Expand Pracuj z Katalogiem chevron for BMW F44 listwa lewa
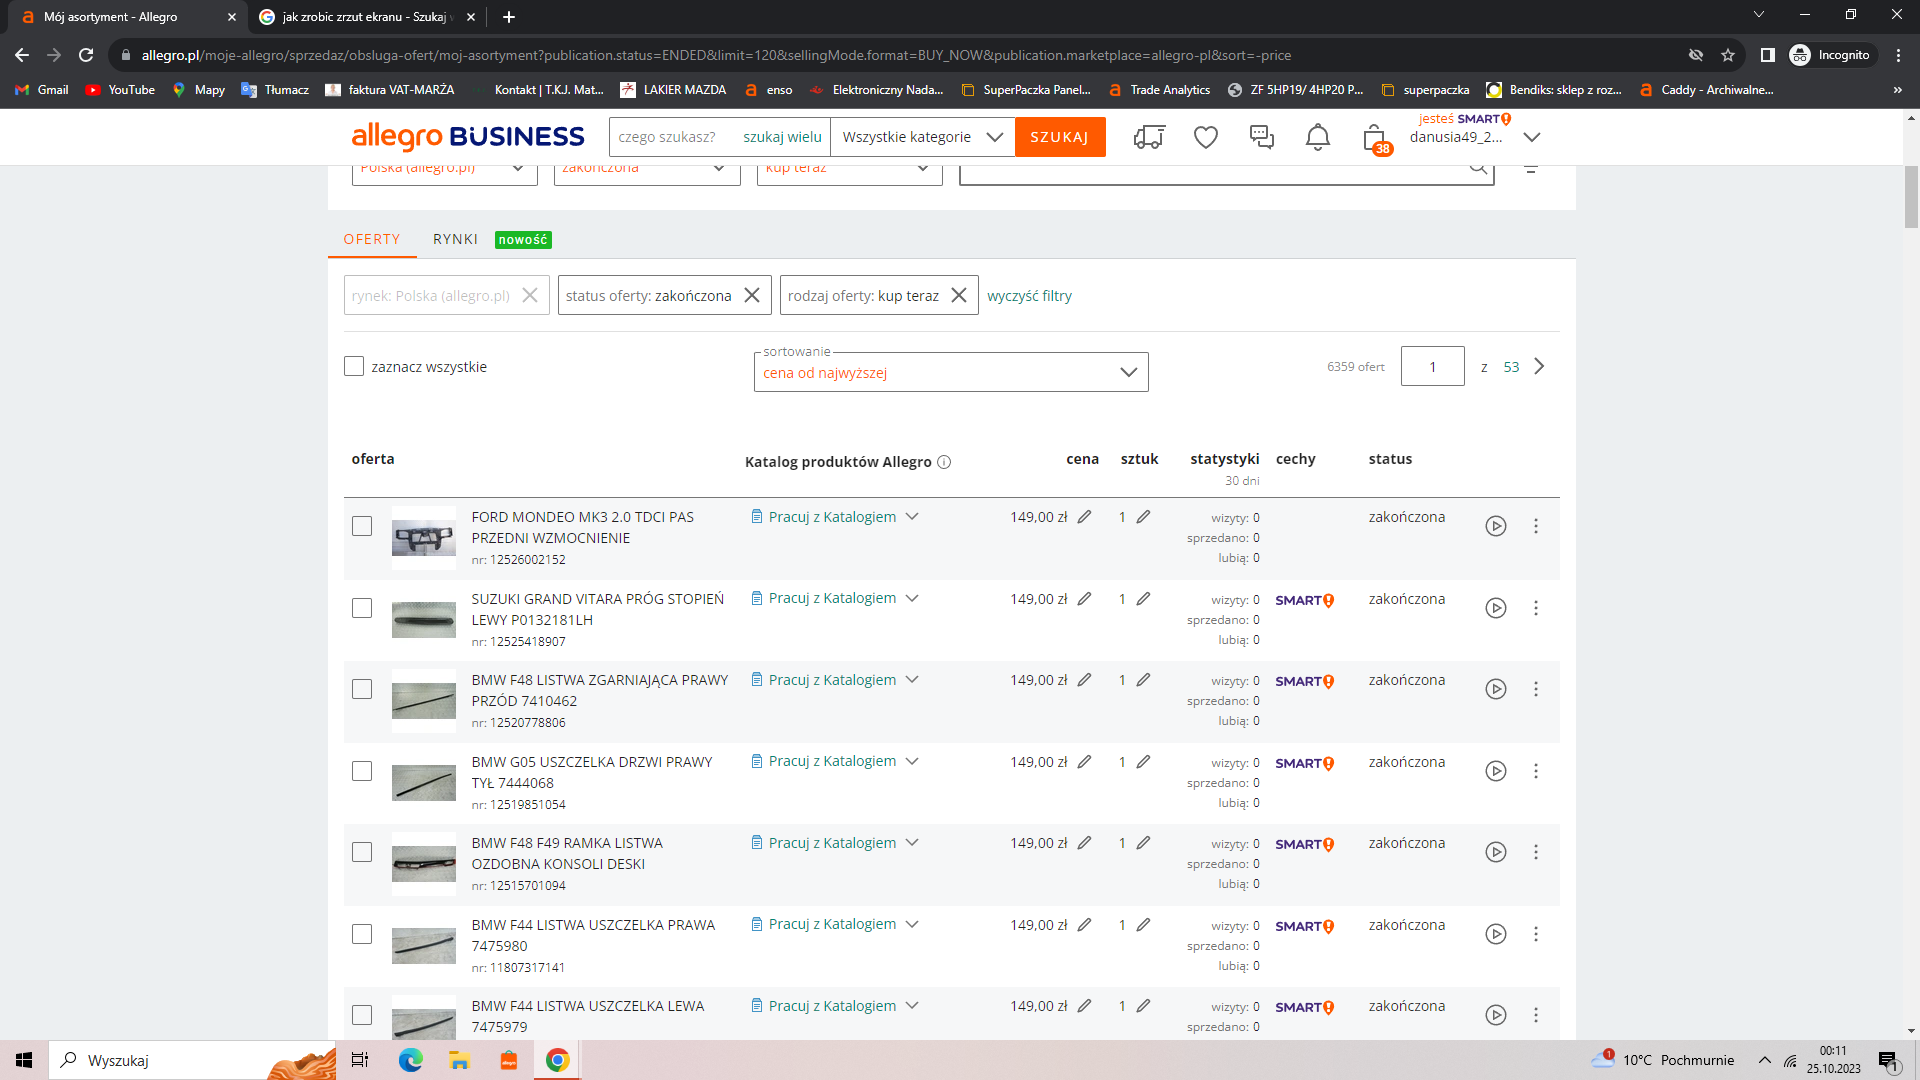 pyautogui.click(x=913, y=1006)
